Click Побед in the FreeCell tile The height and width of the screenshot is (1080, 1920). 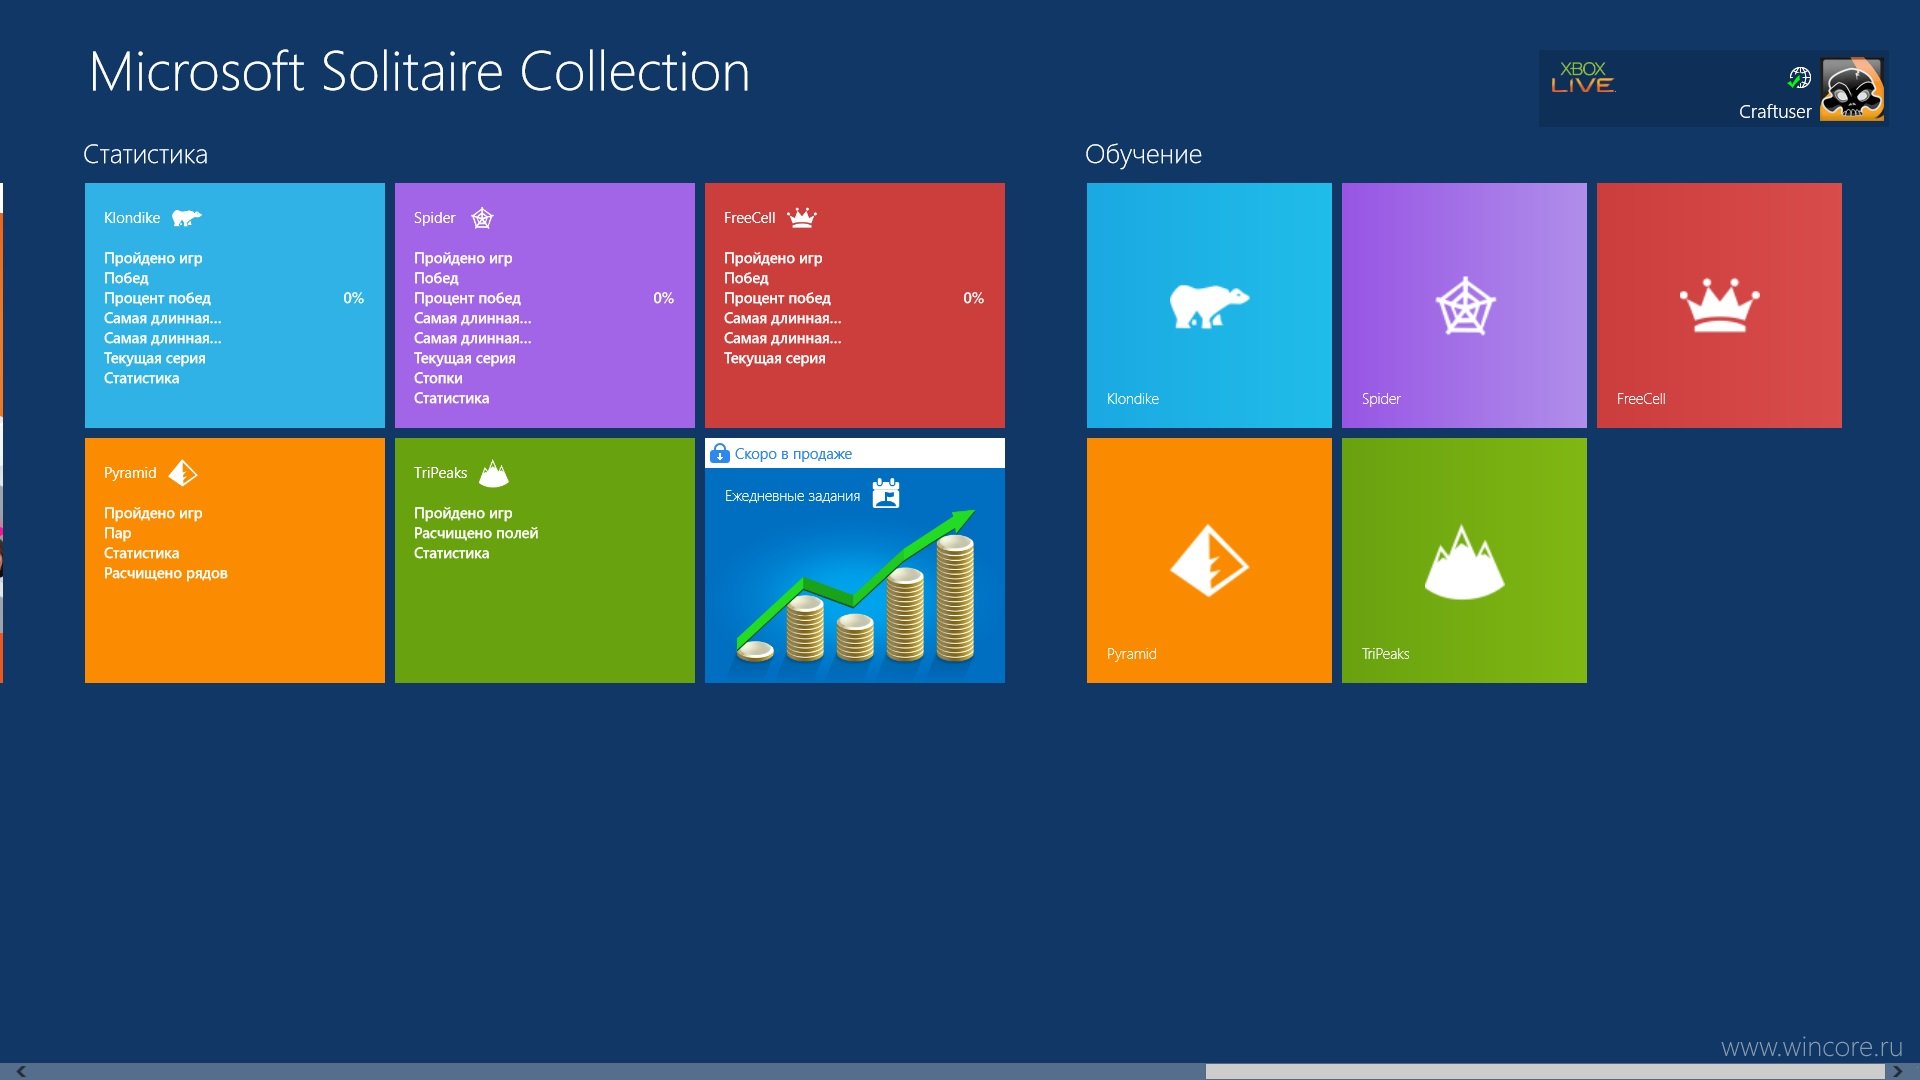[x=746, y=278]
